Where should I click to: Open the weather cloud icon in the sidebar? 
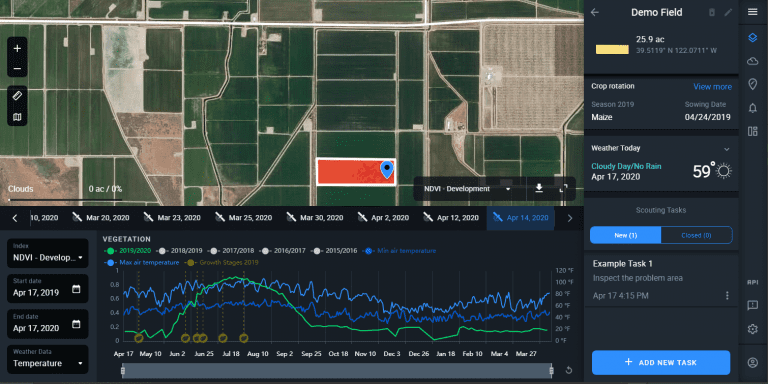[753, 61]
